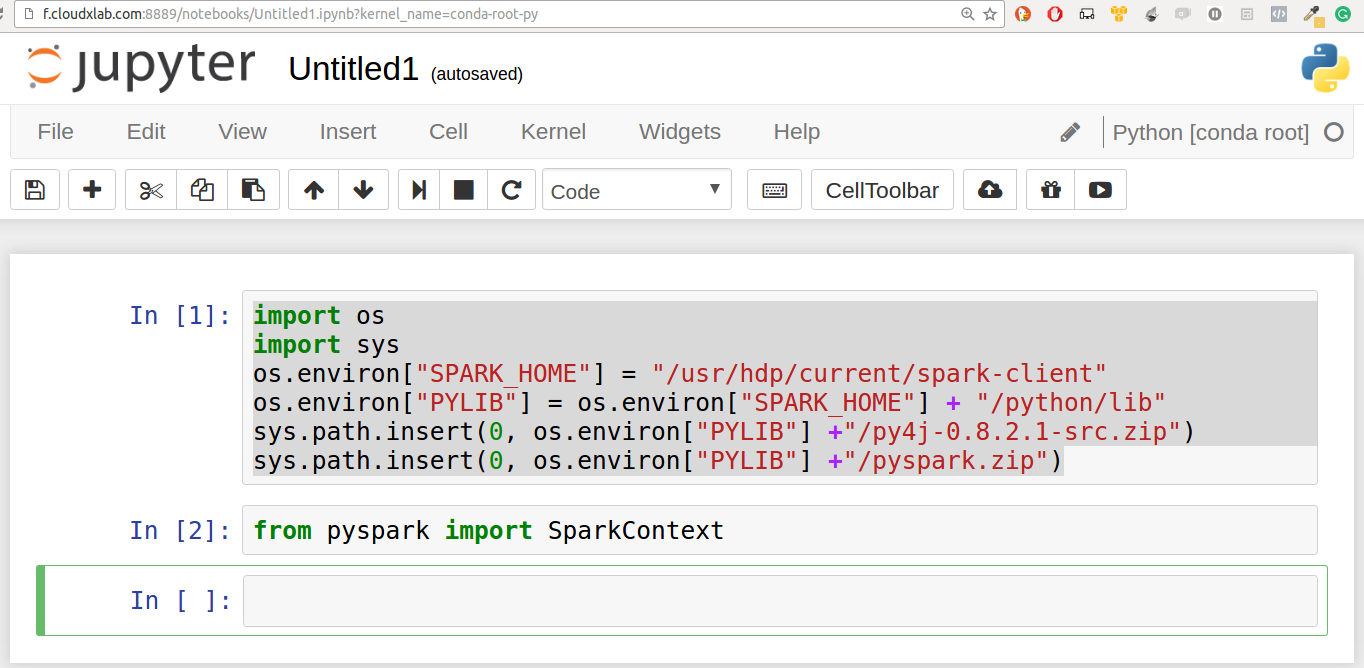This screenshot has height=668, width=1364.
Task: Move selected cell down arrow
Action: coord(364,190)
